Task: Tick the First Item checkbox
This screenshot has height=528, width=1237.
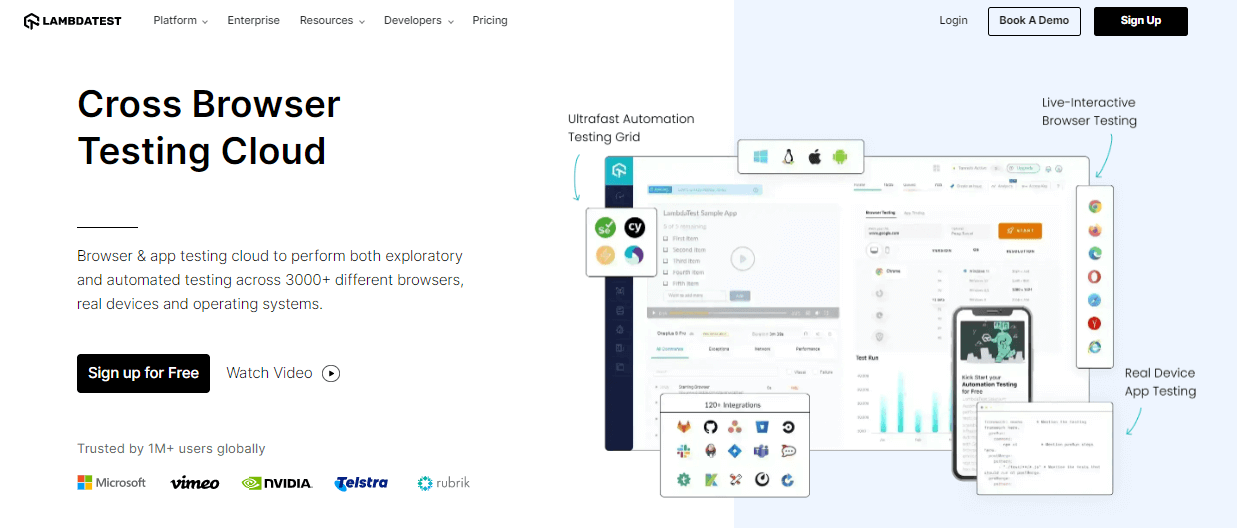Action: pos(666,239)
